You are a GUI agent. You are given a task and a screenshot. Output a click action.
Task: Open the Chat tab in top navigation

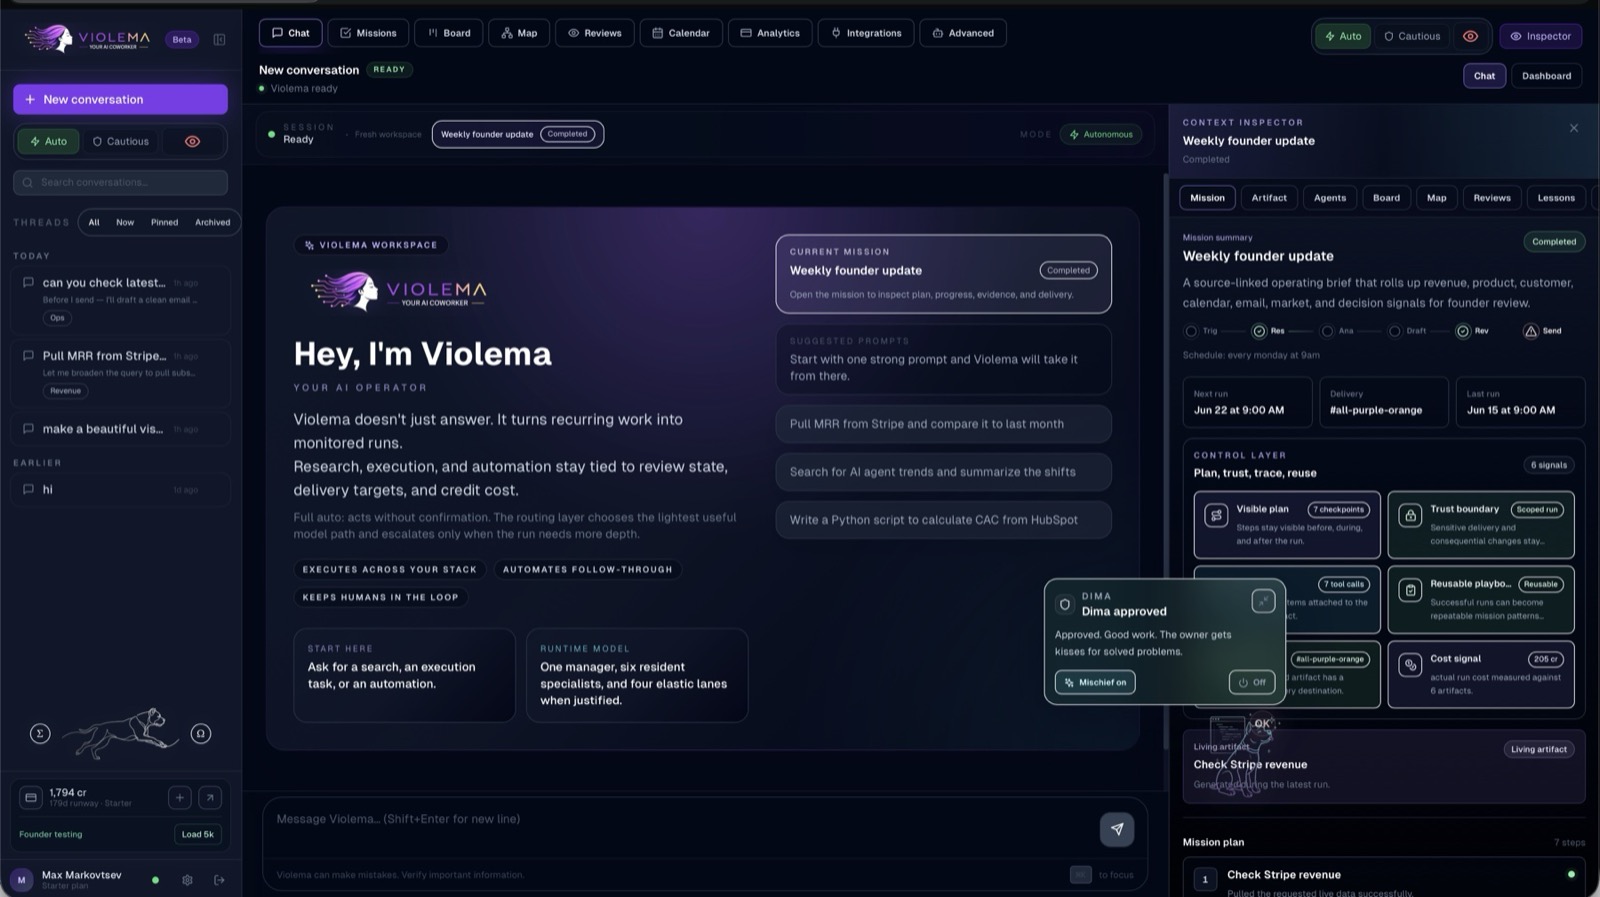click(291, 33)
